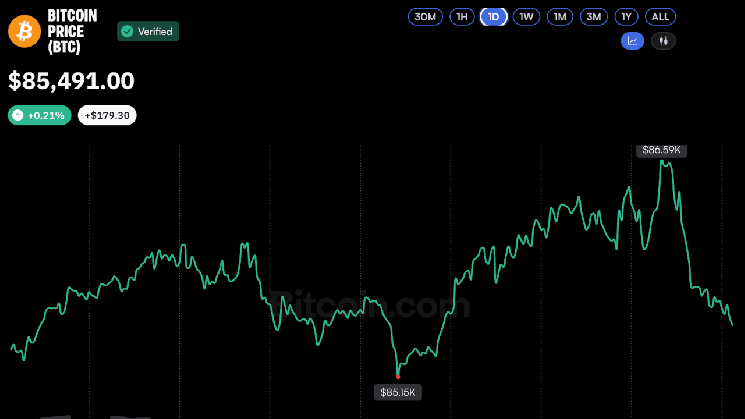Click the +0.21% change badge
This screenshot has width=745, height=419.
coord(39,115)
